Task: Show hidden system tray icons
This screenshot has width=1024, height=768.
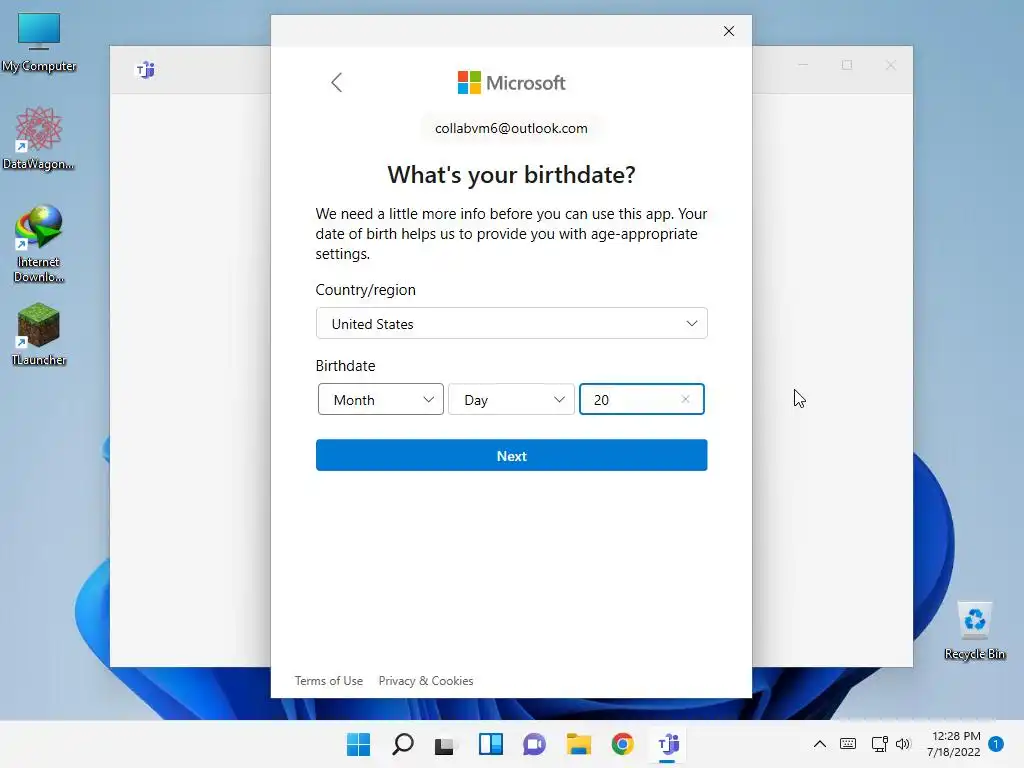Action: pos(820,744)
